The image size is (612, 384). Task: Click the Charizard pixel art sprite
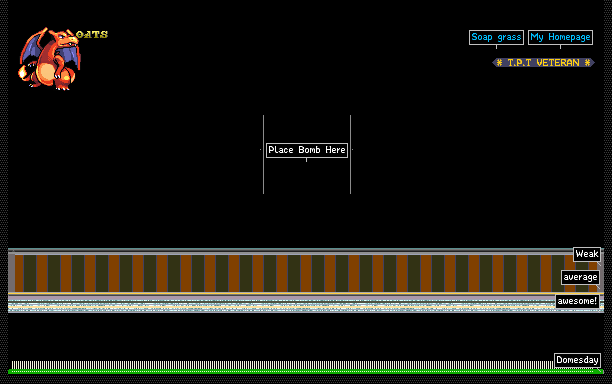49,59
